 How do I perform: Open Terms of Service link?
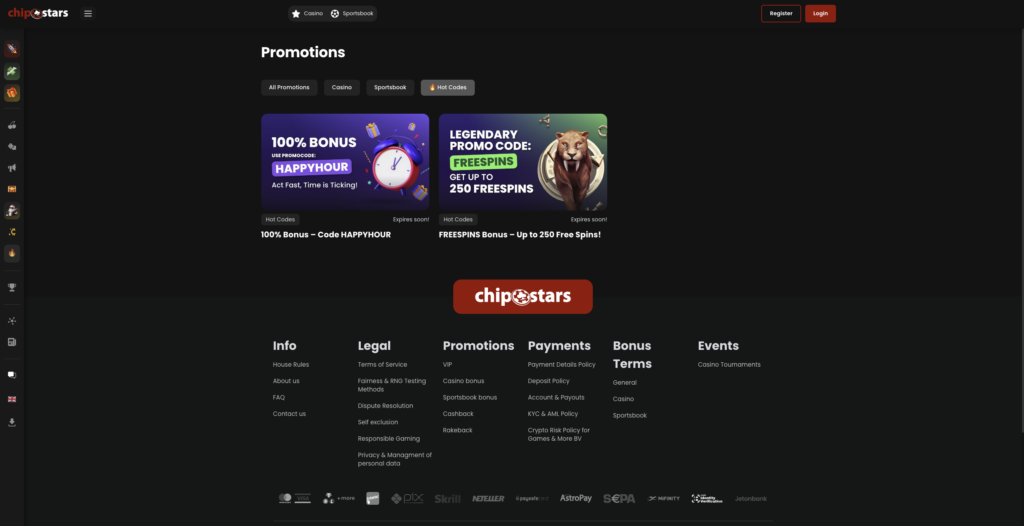click(x=383, y=365)
